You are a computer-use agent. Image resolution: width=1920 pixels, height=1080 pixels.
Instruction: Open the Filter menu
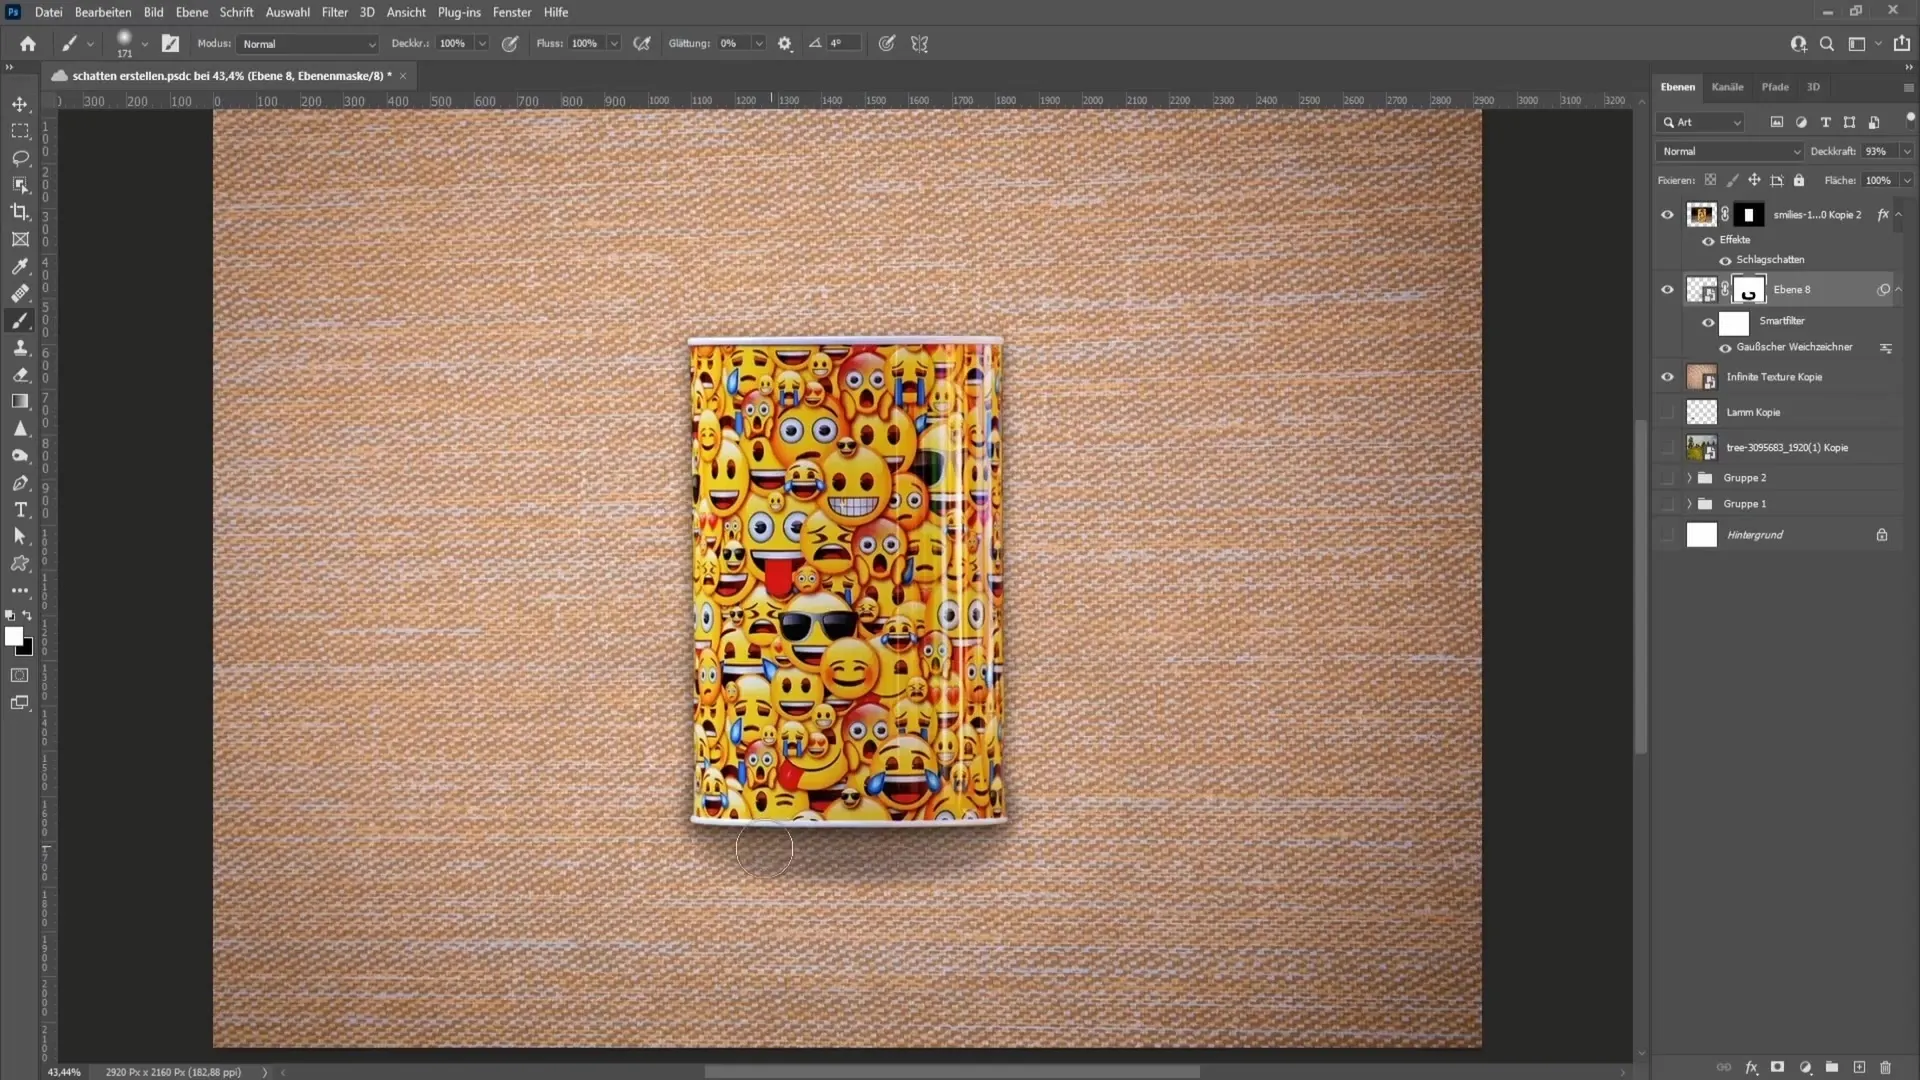[334, 12]
